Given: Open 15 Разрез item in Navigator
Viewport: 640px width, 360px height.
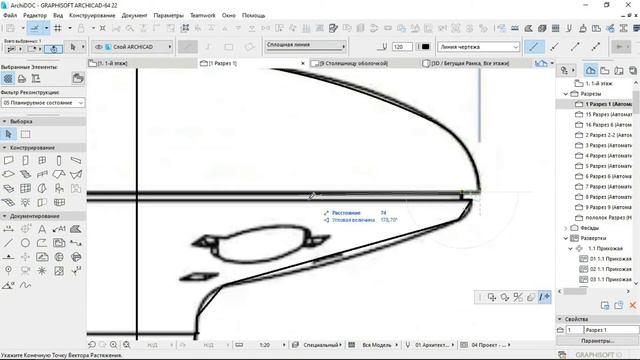Looking at the screenshot, I should tap(604, 114).
